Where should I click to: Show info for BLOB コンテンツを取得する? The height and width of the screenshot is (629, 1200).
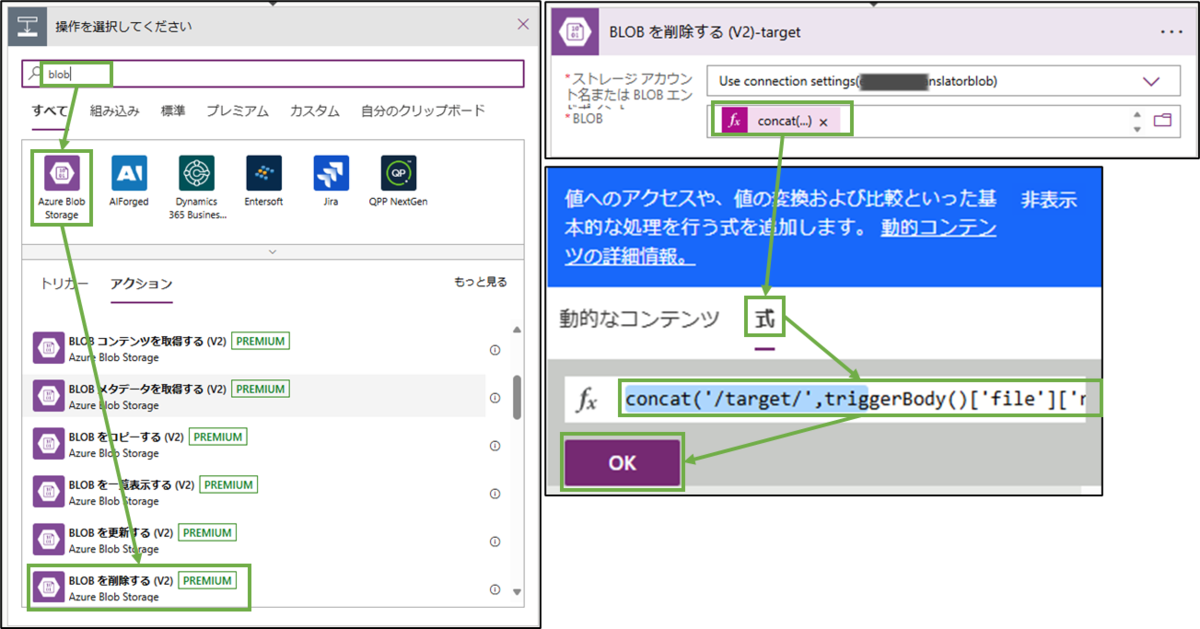[x=495, y=350]
